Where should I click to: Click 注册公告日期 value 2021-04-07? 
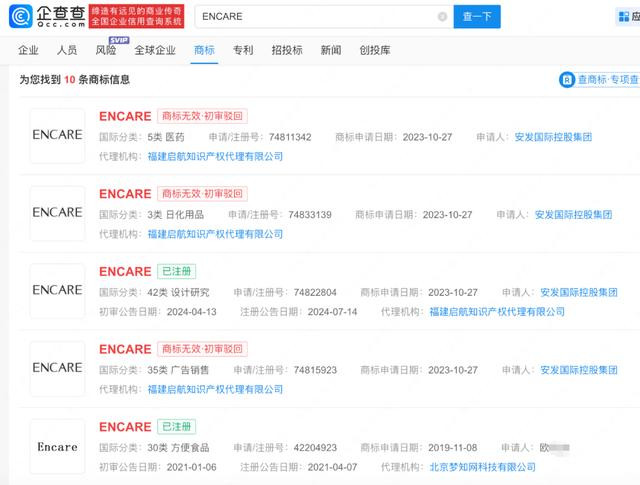(332, 467)
